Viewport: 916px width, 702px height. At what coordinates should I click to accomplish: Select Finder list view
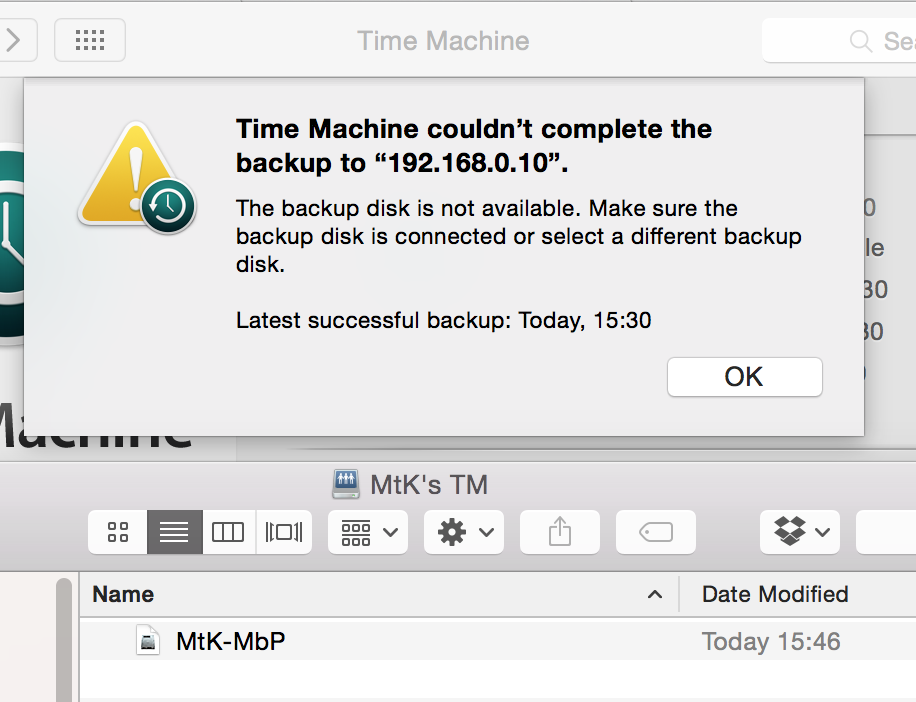click(x=175, y=532)
